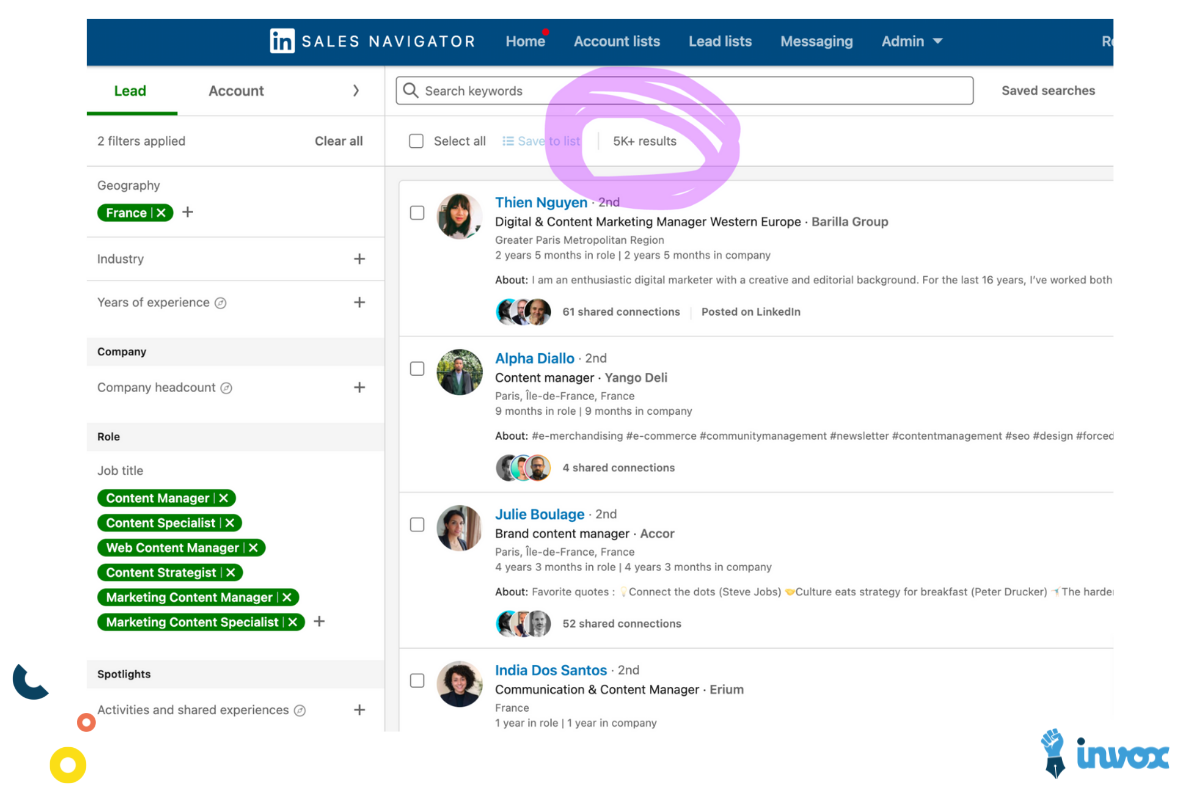Image resolution: width=1200 pixels, height=800 pixels.
Task: Add another Job title filter
Action: pos(319,621)
